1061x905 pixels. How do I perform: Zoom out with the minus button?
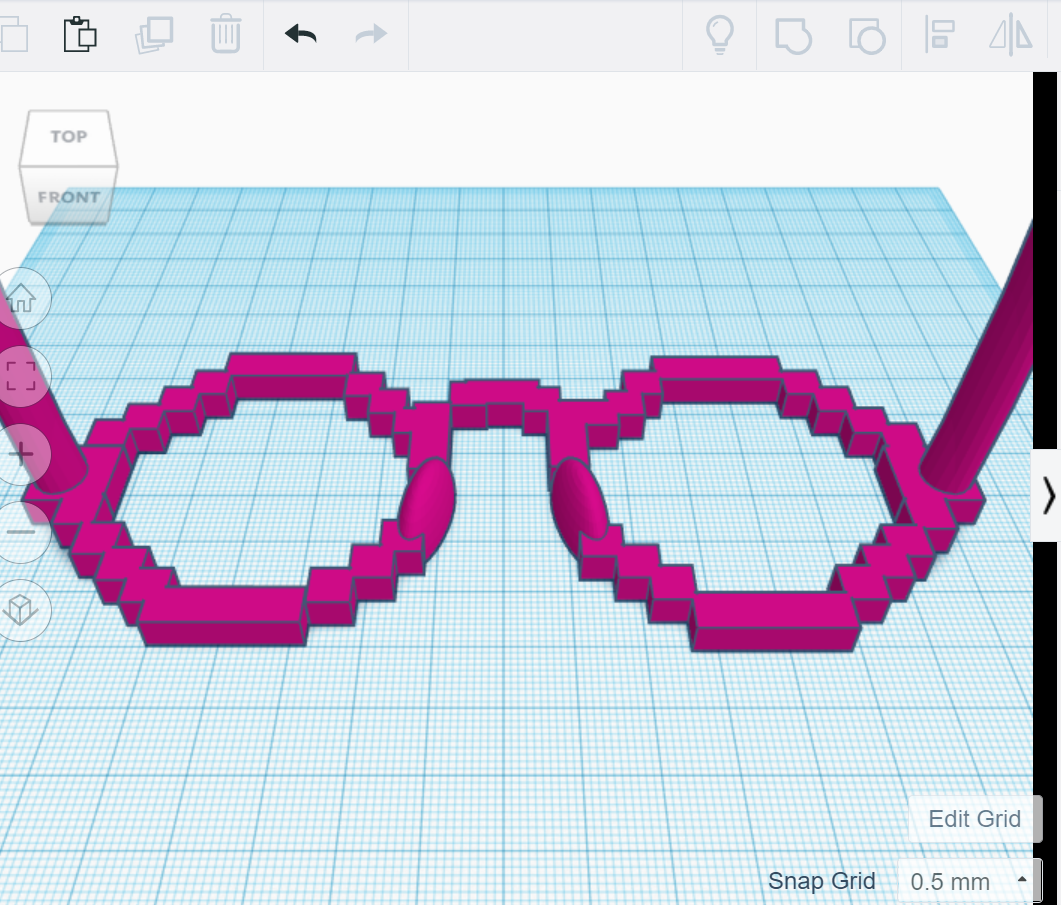(x=21, y=532)
